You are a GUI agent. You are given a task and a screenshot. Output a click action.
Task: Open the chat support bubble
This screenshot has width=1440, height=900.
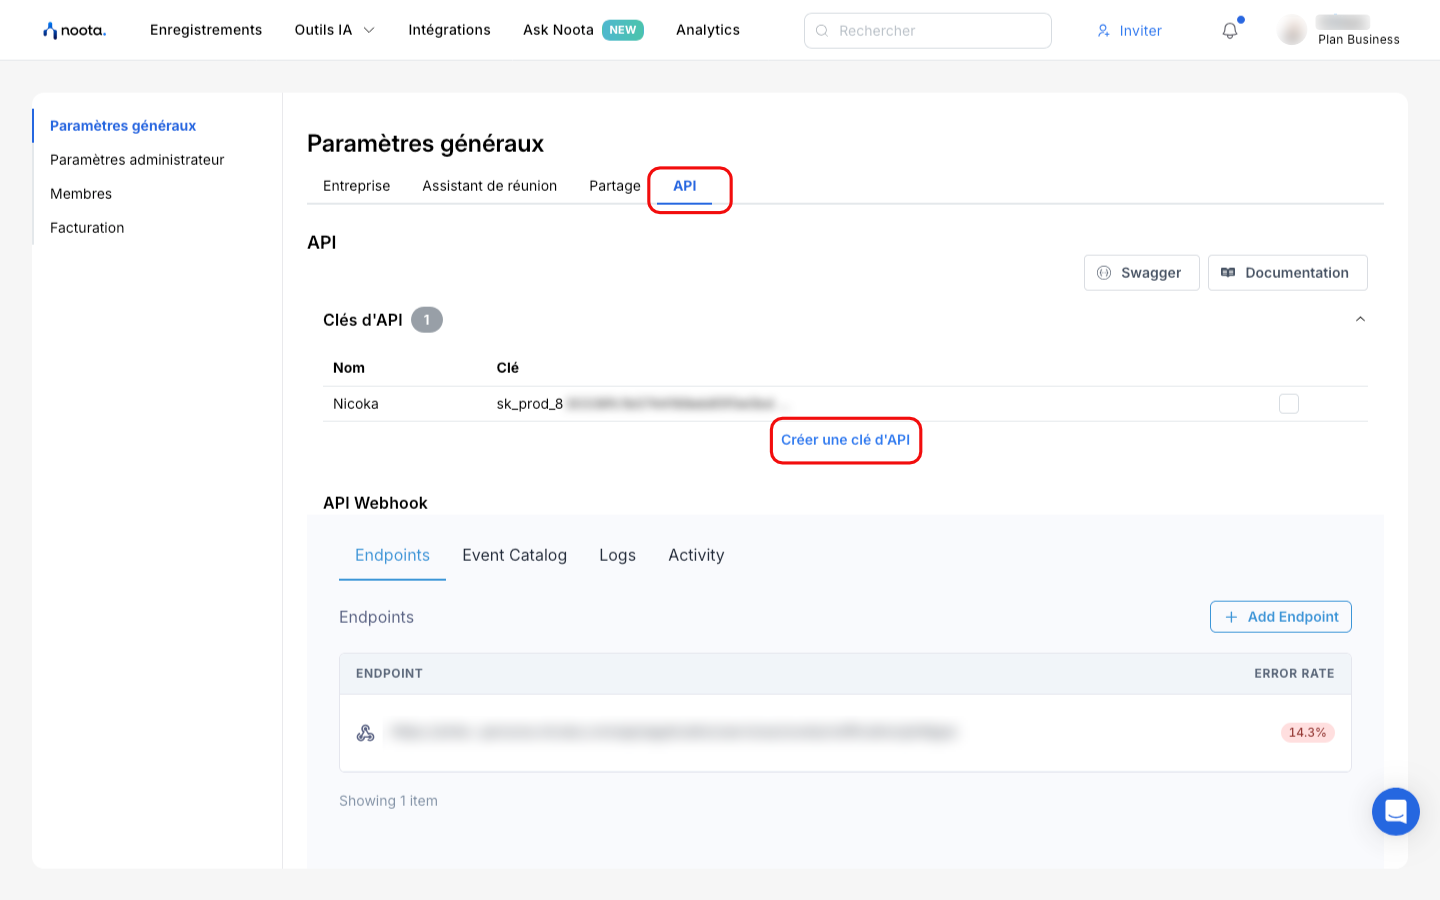click(x=1395, y=811)
